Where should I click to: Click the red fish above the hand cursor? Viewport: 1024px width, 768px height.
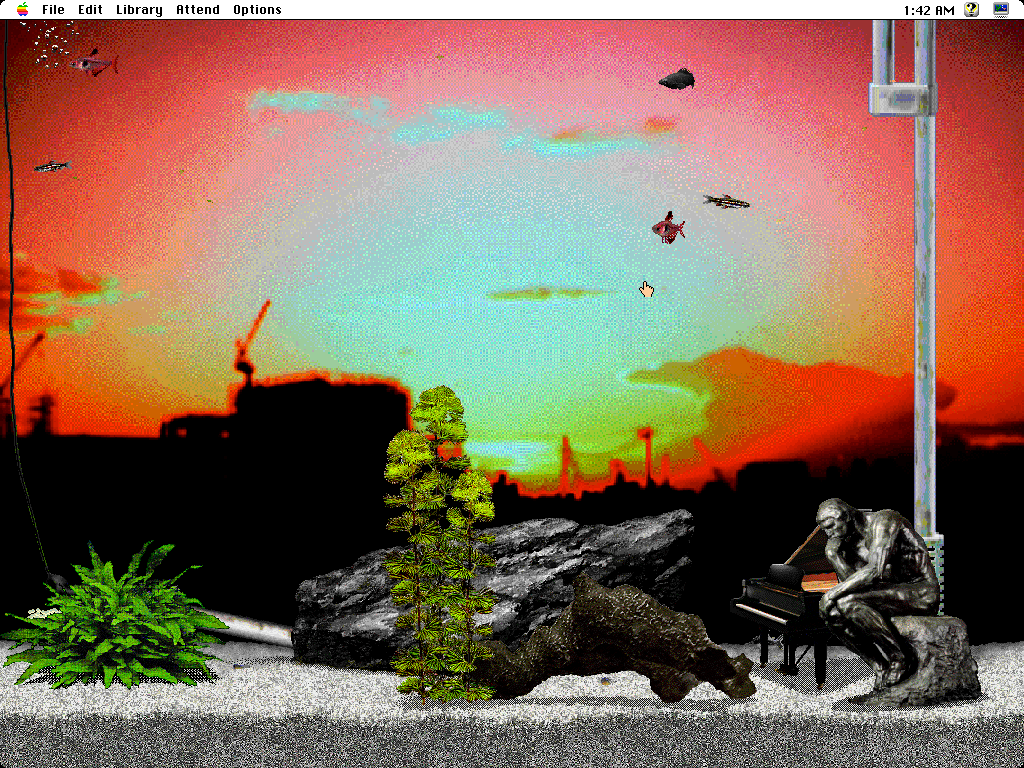coord(668,228)
